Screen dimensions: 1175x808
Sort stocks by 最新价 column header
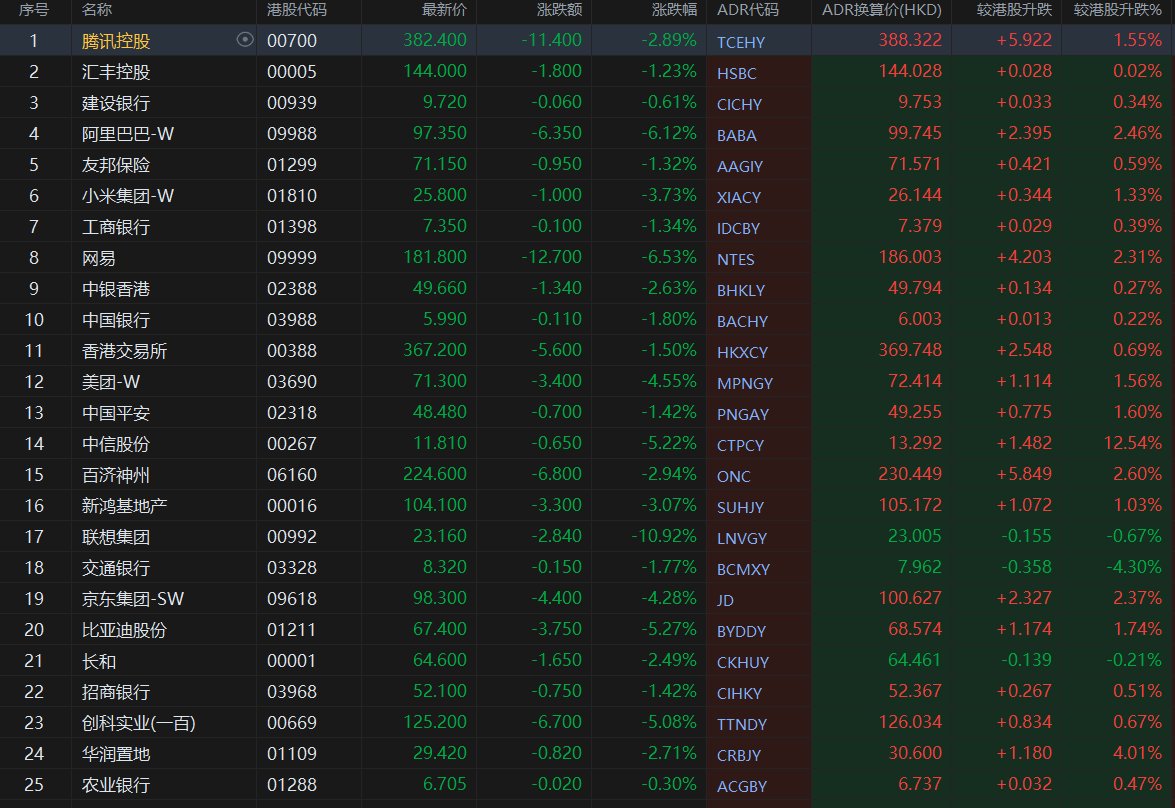click(444, 10)
